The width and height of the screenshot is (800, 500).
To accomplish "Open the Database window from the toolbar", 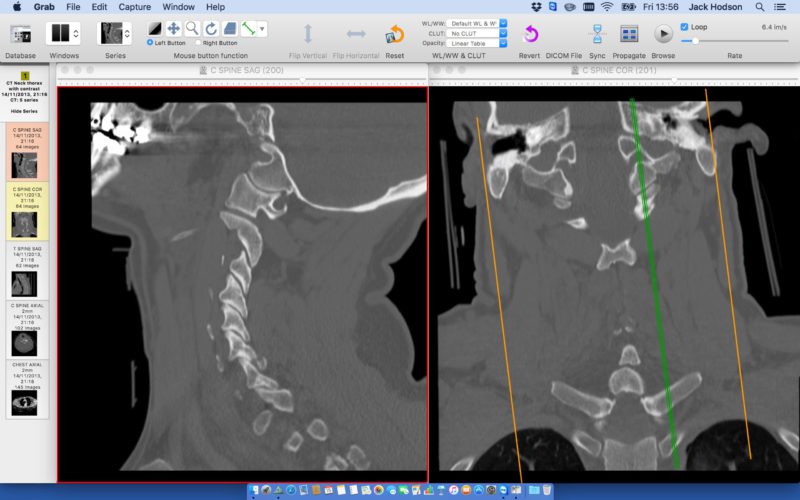I will tap(20, 35).
